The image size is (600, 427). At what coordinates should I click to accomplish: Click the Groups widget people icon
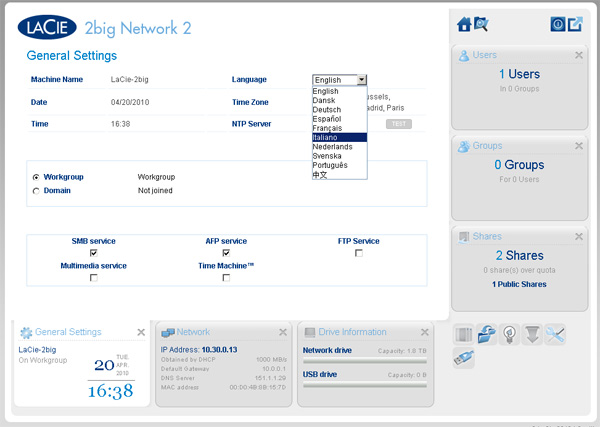tap(464, 146)
